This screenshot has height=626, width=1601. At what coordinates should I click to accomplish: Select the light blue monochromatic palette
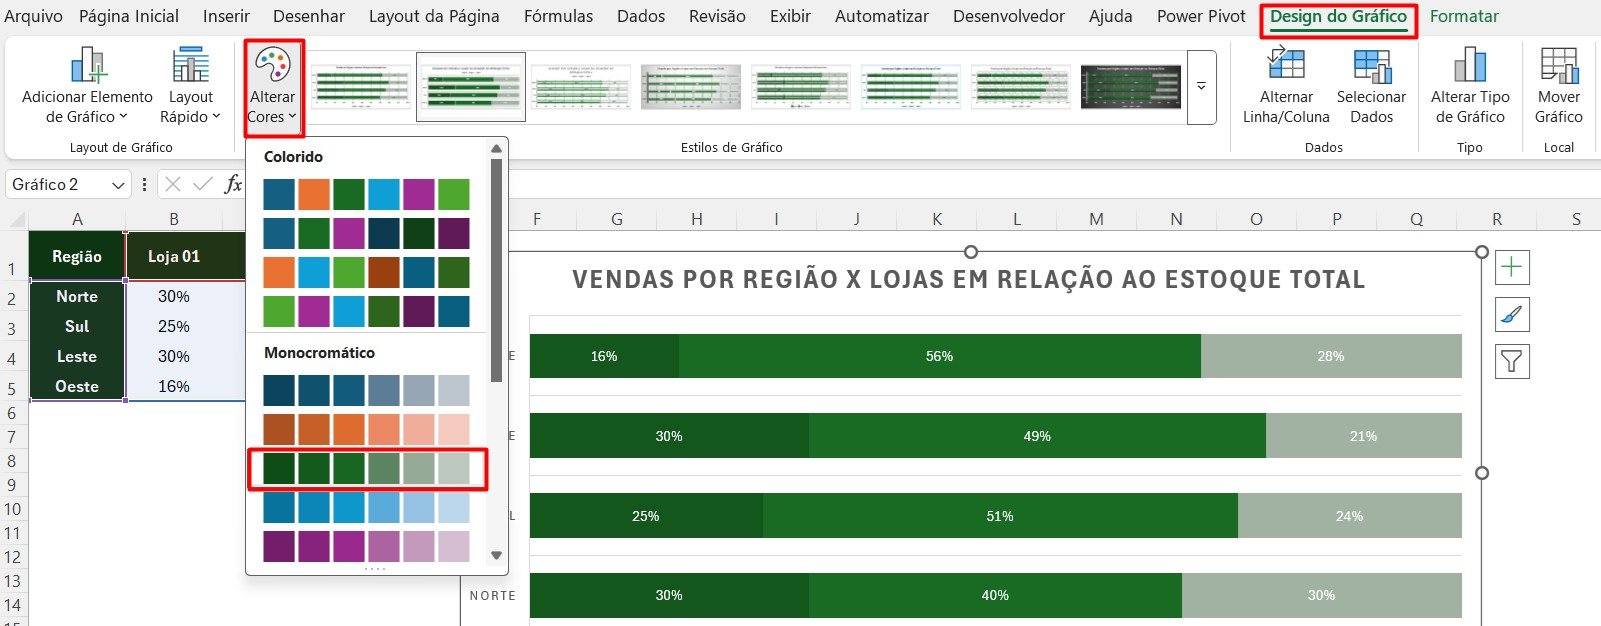tap(366, 507)
